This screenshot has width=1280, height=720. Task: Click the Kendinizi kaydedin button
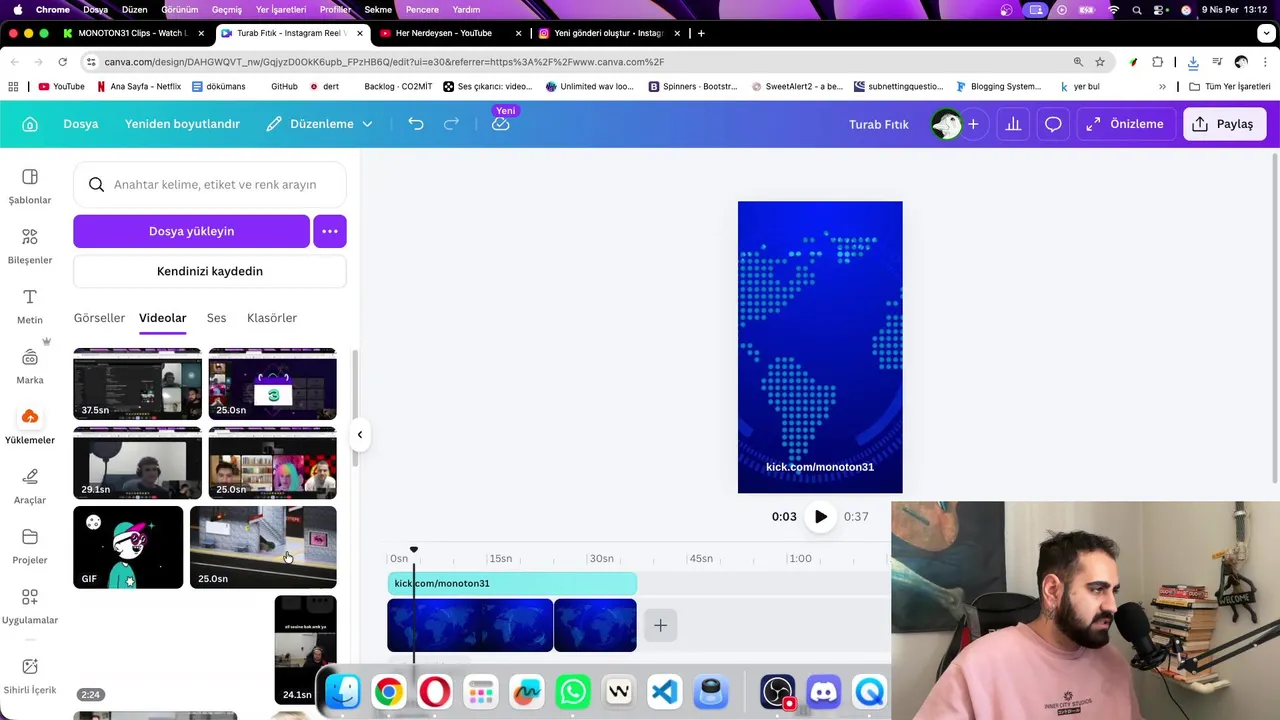[x=210, y=271]
